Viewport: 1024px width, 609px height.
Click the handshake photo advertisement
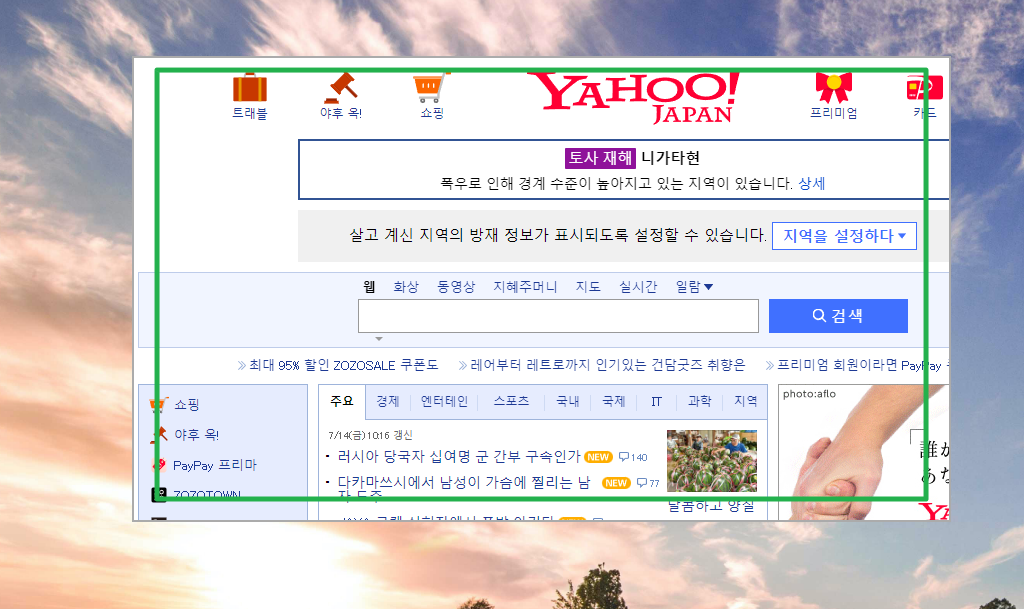click(x=863, y=452)
